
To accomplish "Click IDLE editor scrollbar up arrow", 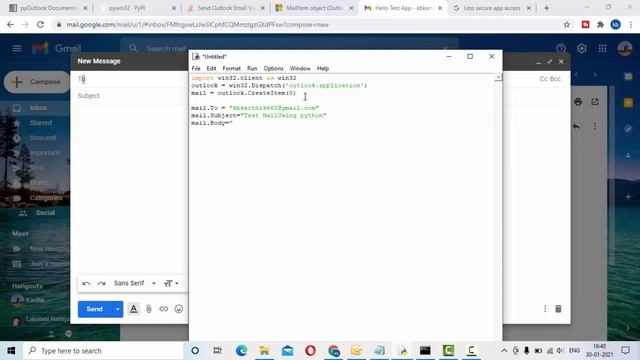I will (x=498, y=78).
